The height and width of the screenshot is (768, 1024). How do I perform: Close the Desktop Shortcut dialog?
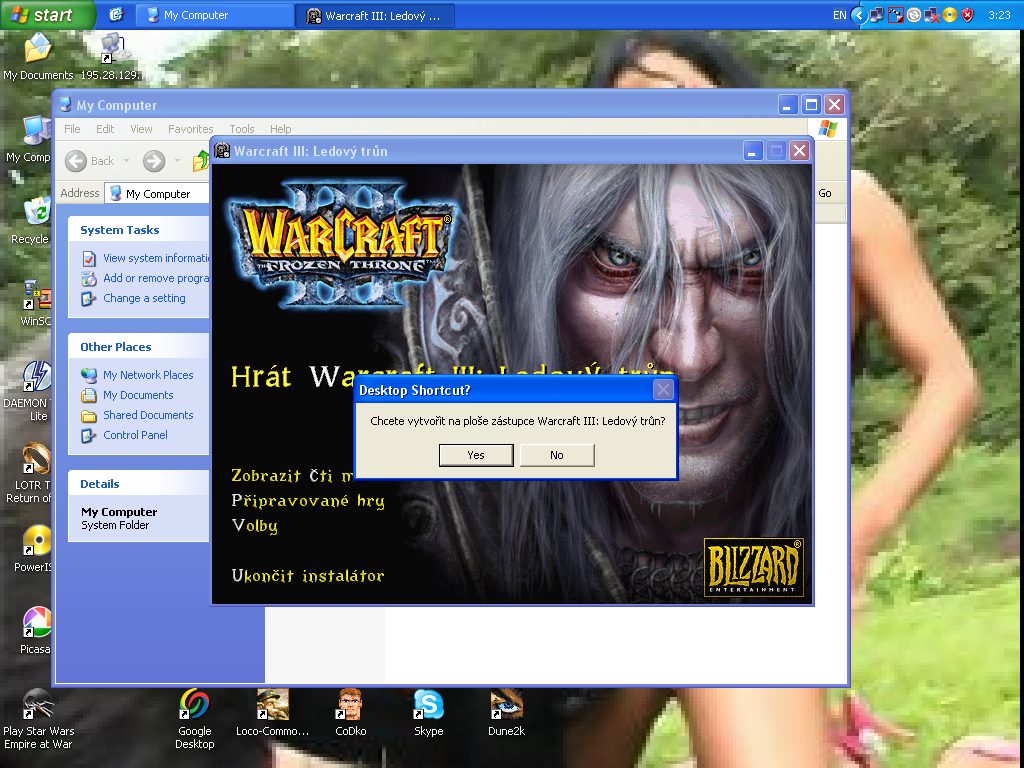tap(663, 390)
